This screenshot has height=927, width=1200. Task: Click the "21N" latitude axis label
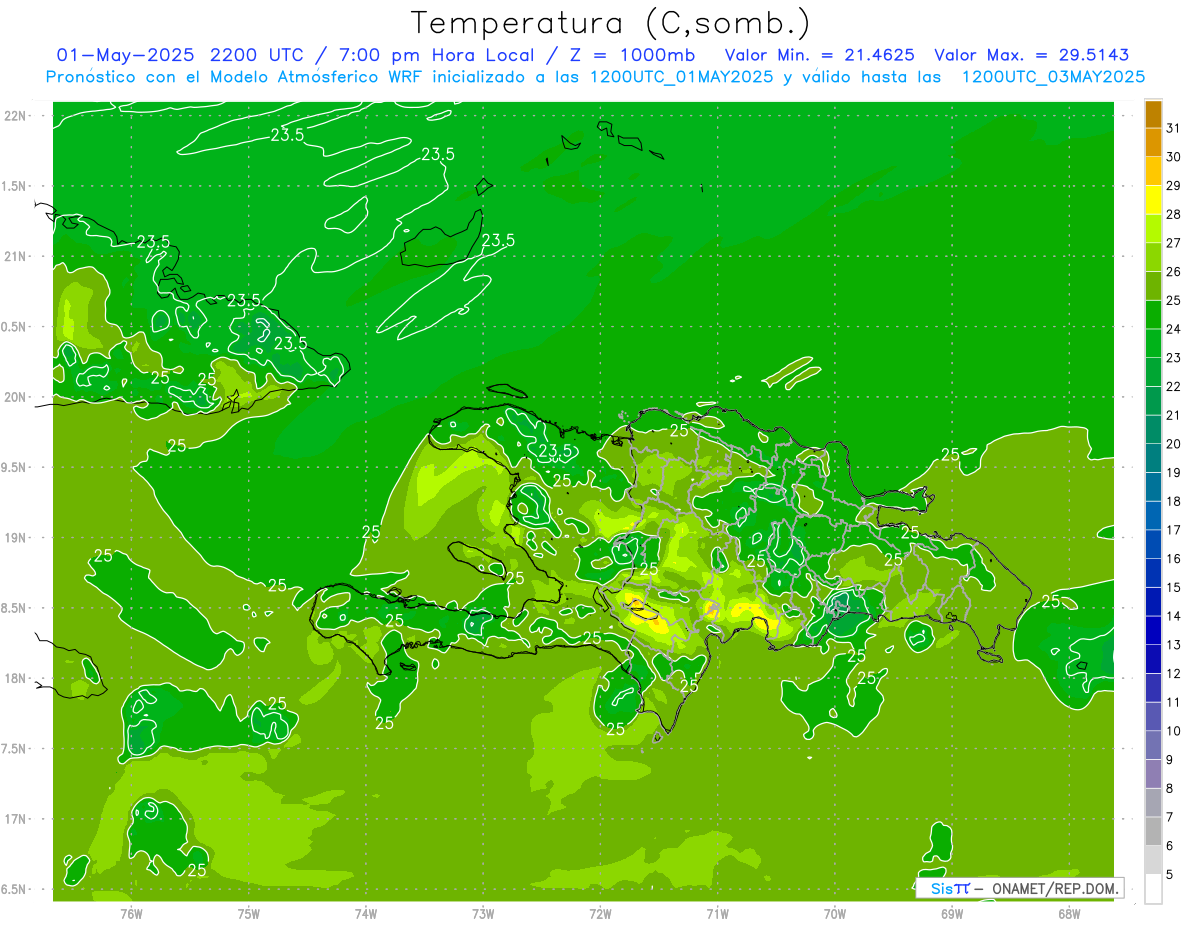tap(16, 256)
